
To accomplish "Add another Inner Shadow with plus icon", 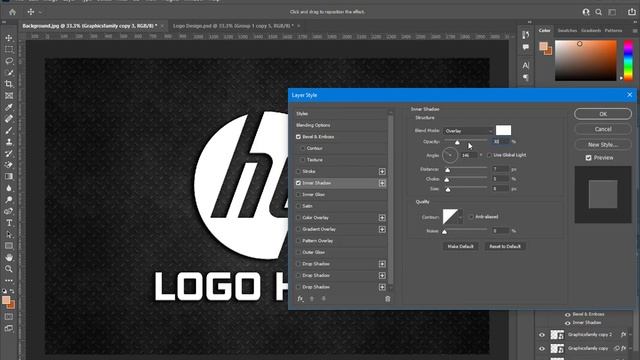I will pyautogui.click(x=382, y=183).
